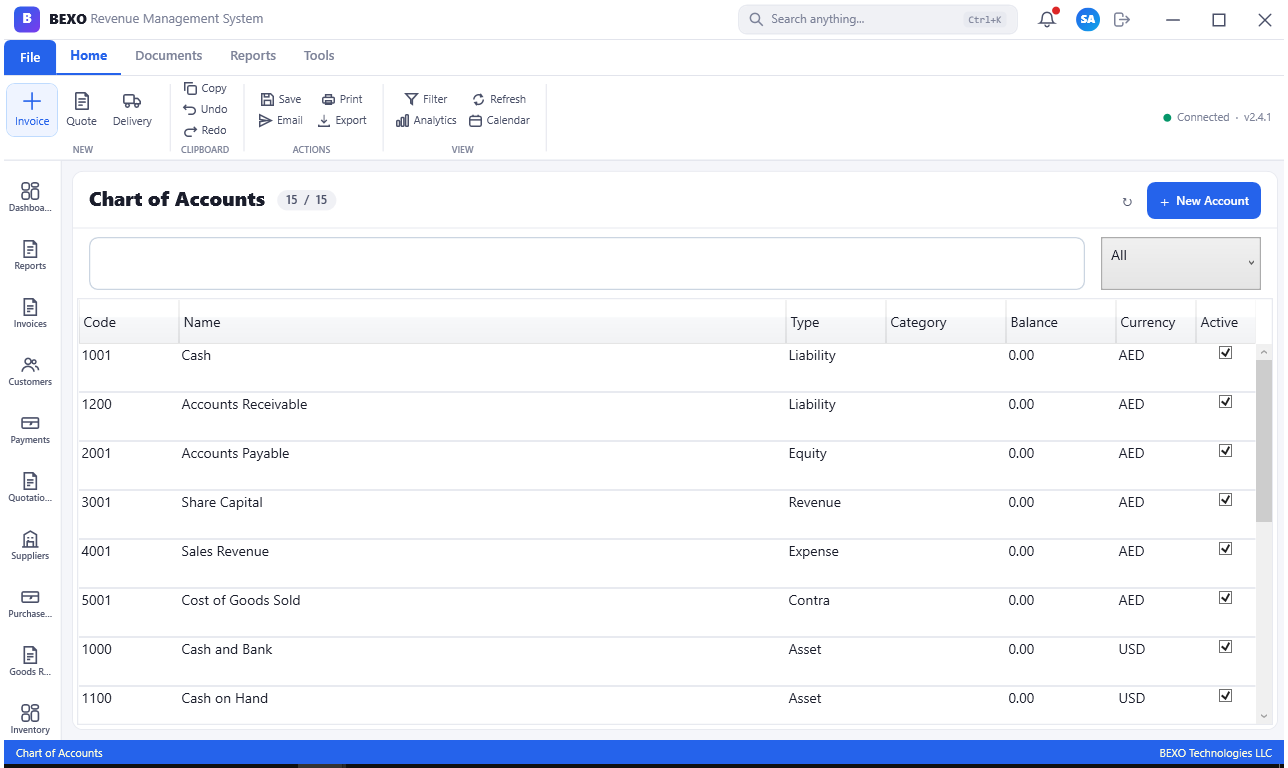This screenshot has height=768, width=1288.
Task: Switch to the Reports tab
Action: point(253,56)
